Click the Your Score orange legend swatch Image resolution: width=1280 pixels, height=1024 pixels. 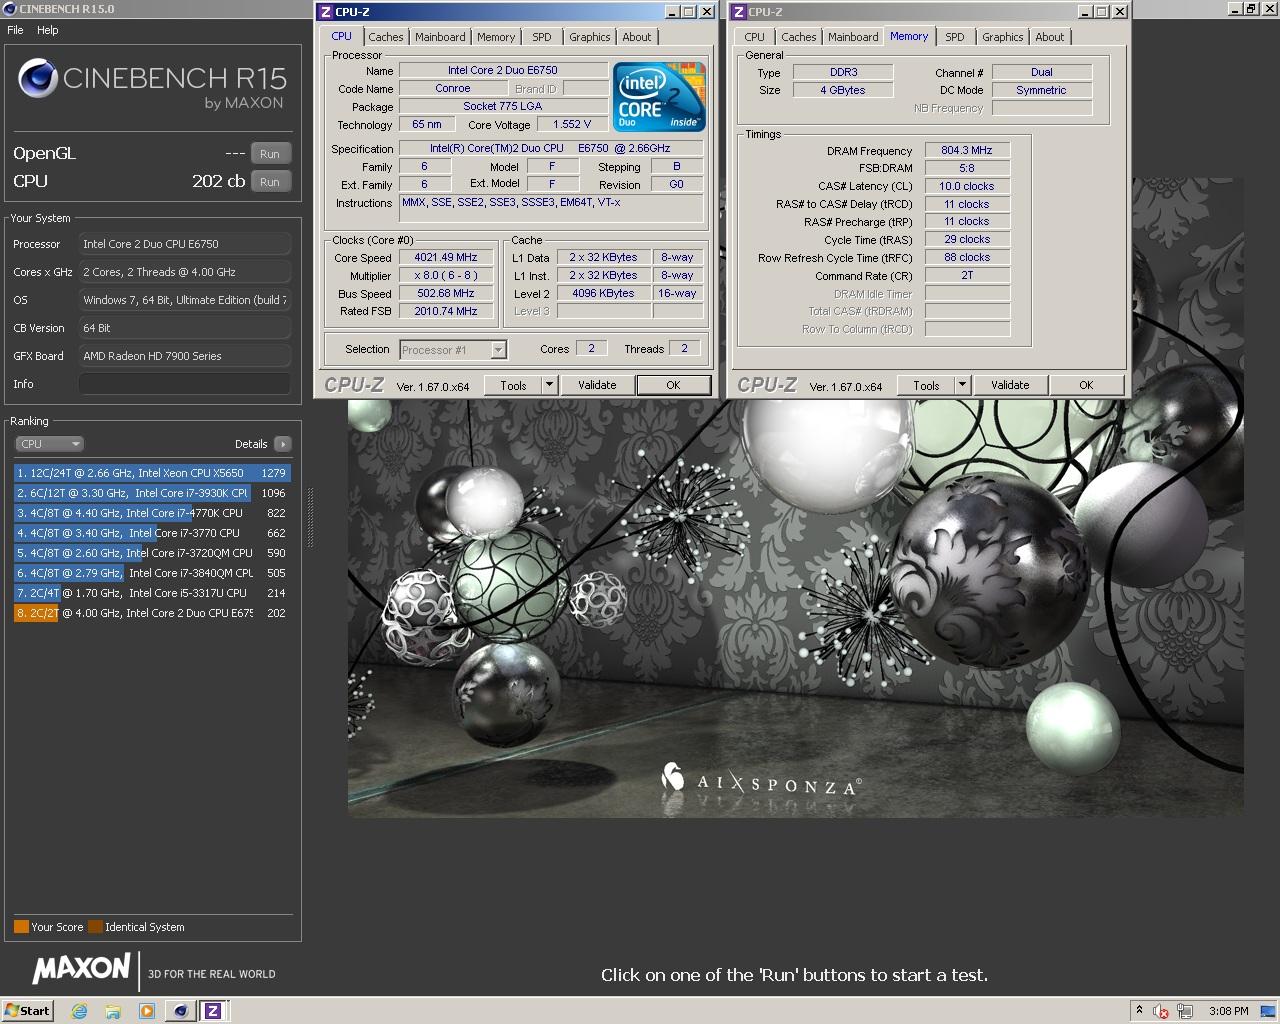21,927
